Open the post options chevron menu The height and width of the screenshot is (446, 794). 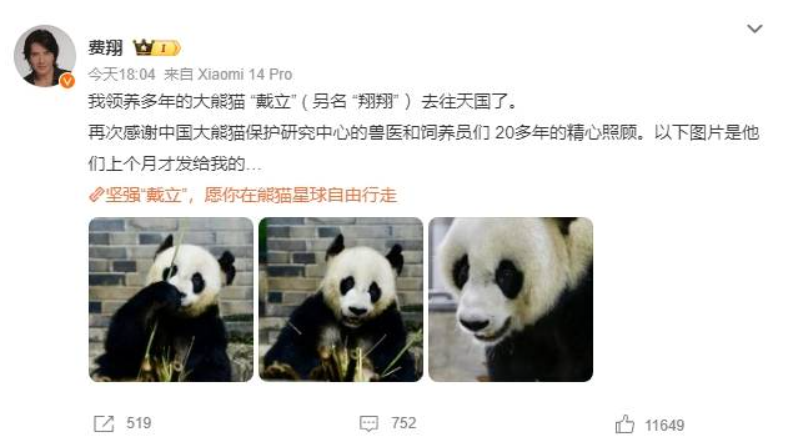click(755, 29)
